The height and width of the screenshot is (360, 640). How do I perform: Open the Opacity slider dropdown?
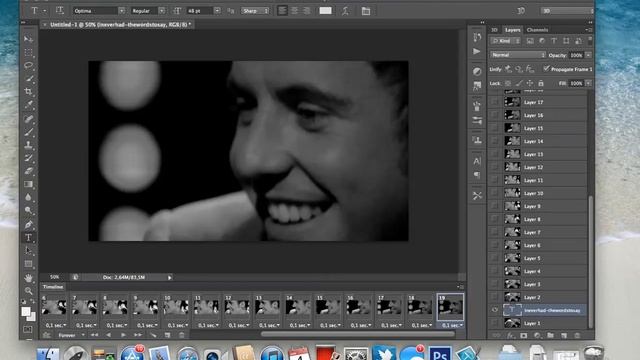(x=588, y=55)
